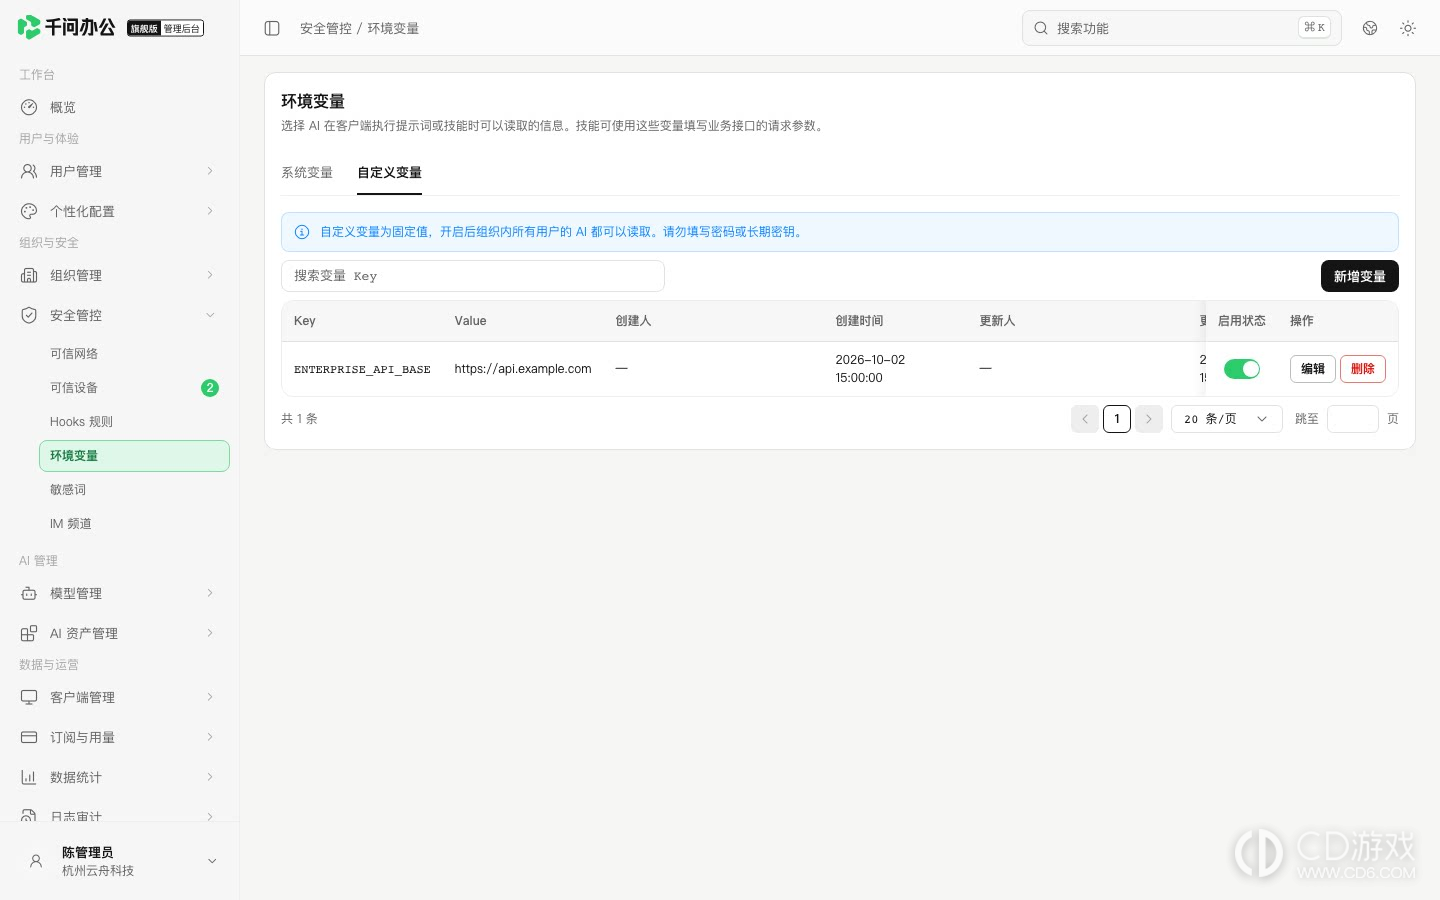The height and width of the screenshot is (900, 1440).
Task: Click the AI 资产管理 grid icon
Action: coord(29,633)
